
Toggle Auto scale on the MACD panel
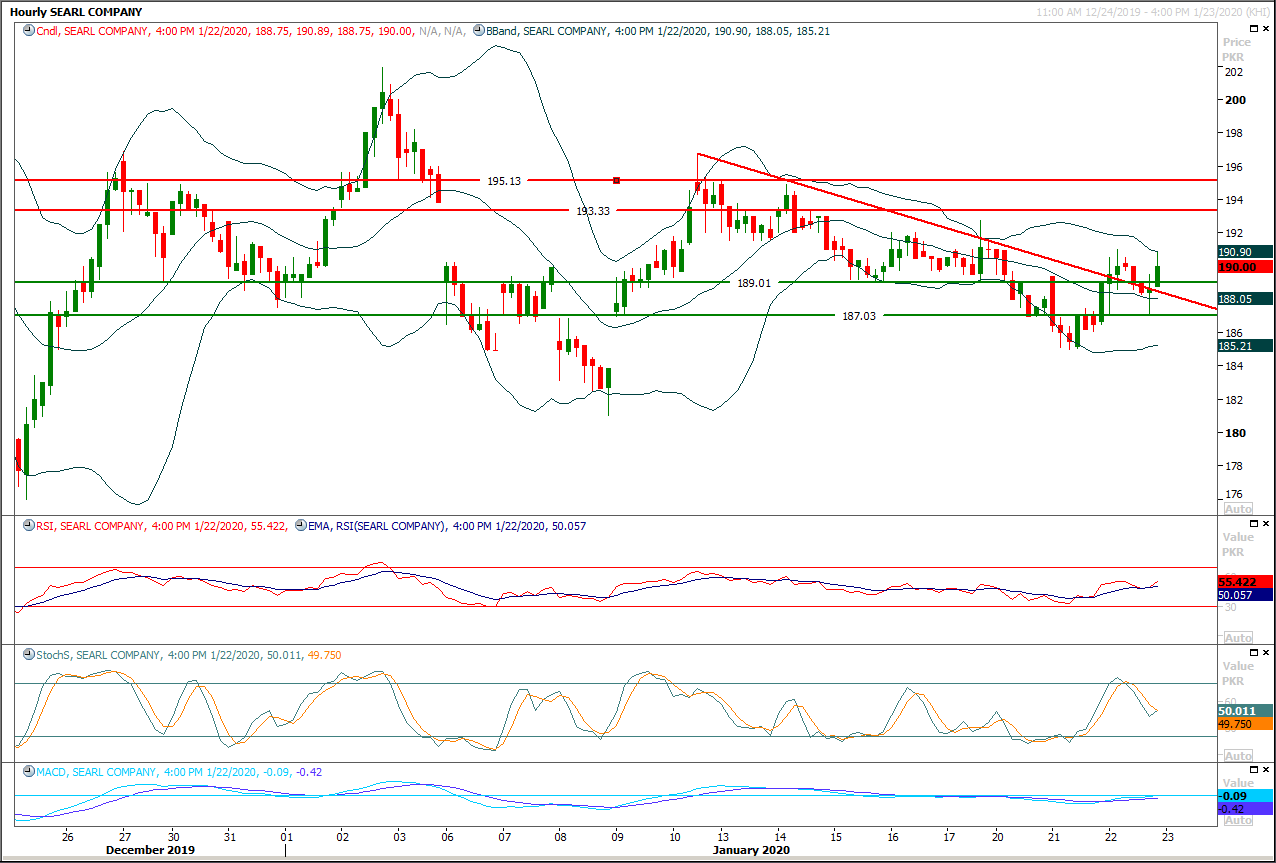click(1237, 820)
